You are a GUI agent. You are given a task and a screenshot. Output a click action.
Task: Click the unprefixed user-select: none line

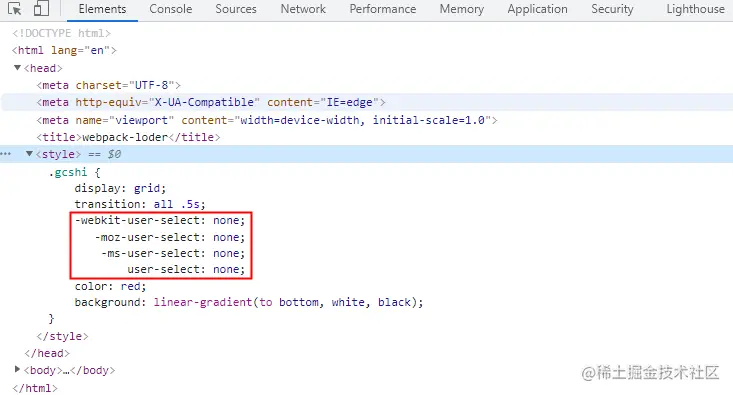186,269
